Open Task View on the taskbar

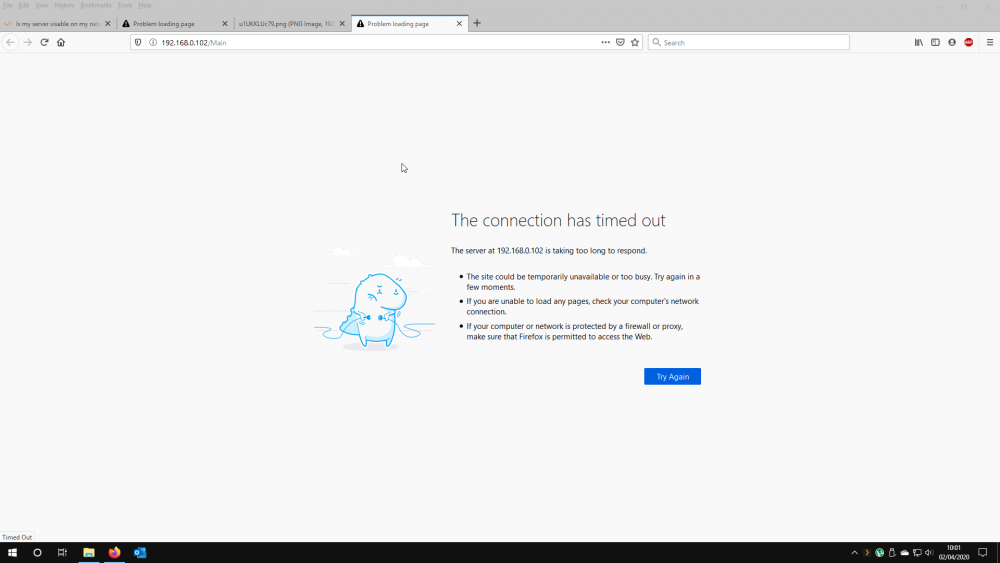click(x=62, y=553)
